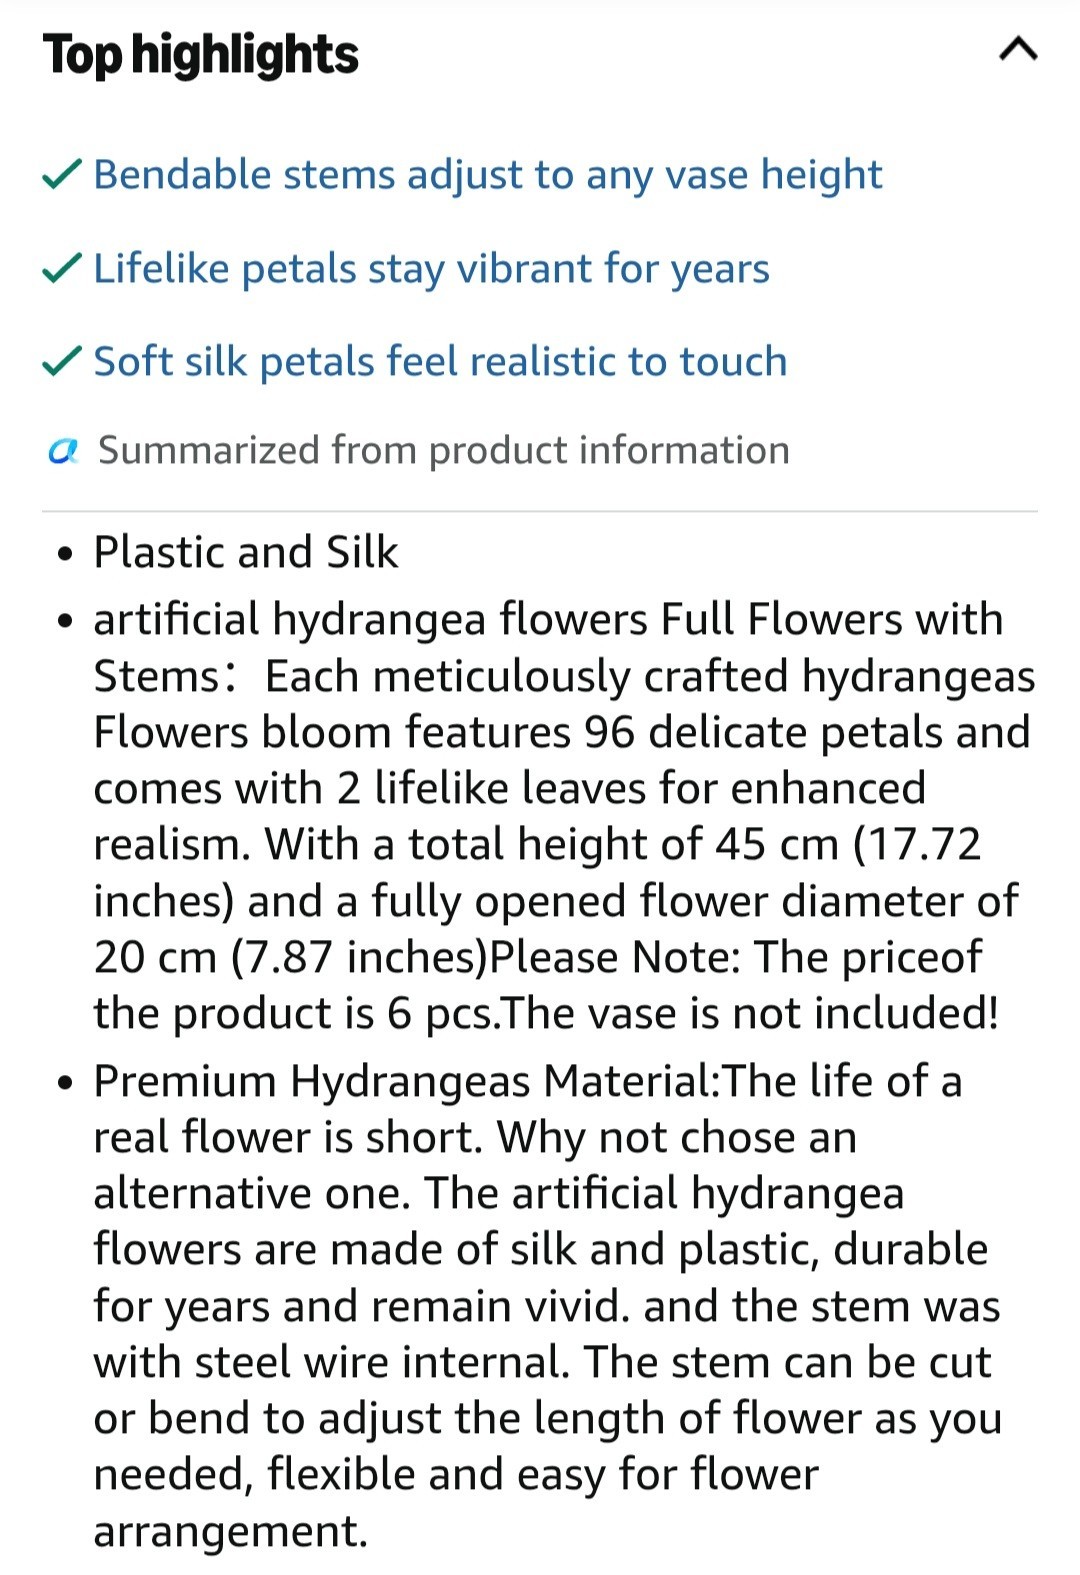Click bullet dot before artificial hydrangea flowers

(65, 621)
